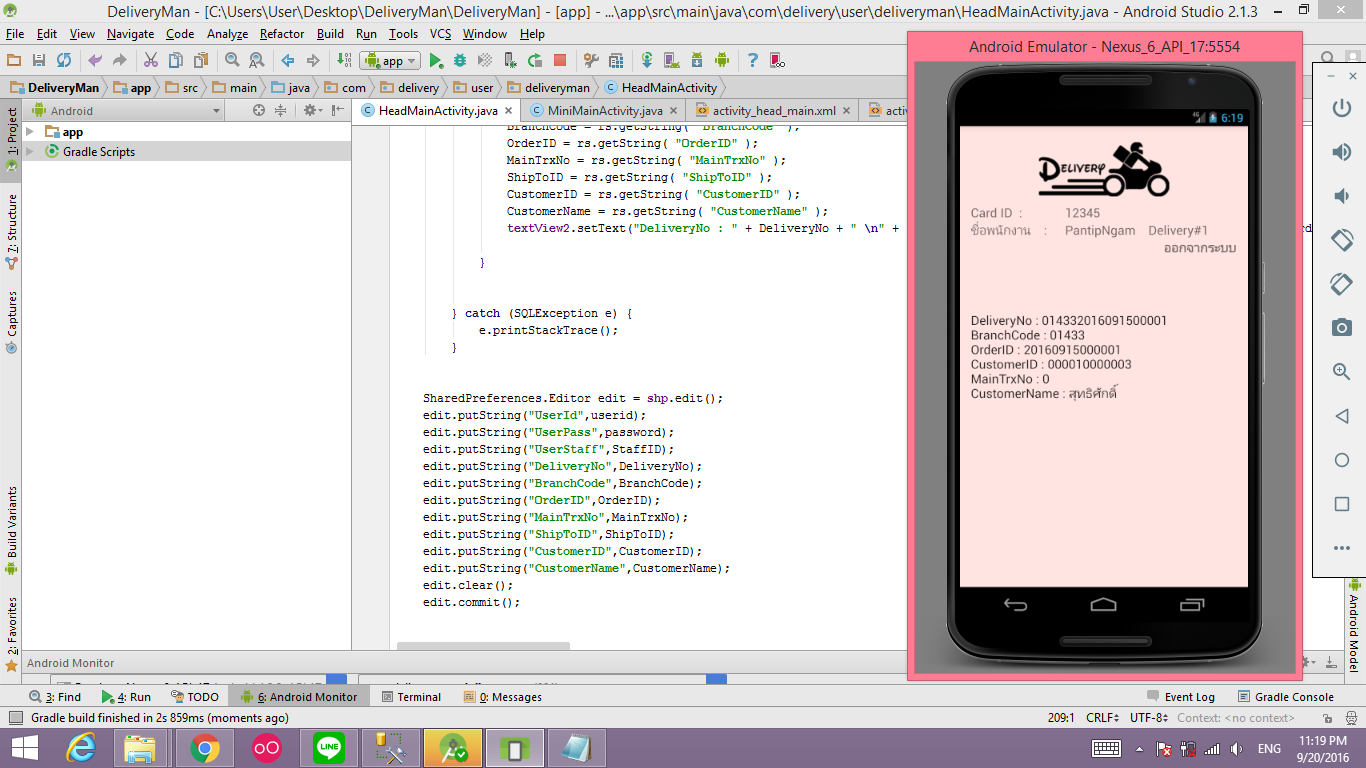Power off the emulator using power icon
Image resolution: width=1366 pixels, height=768 pixels.
click(1341, 108)
